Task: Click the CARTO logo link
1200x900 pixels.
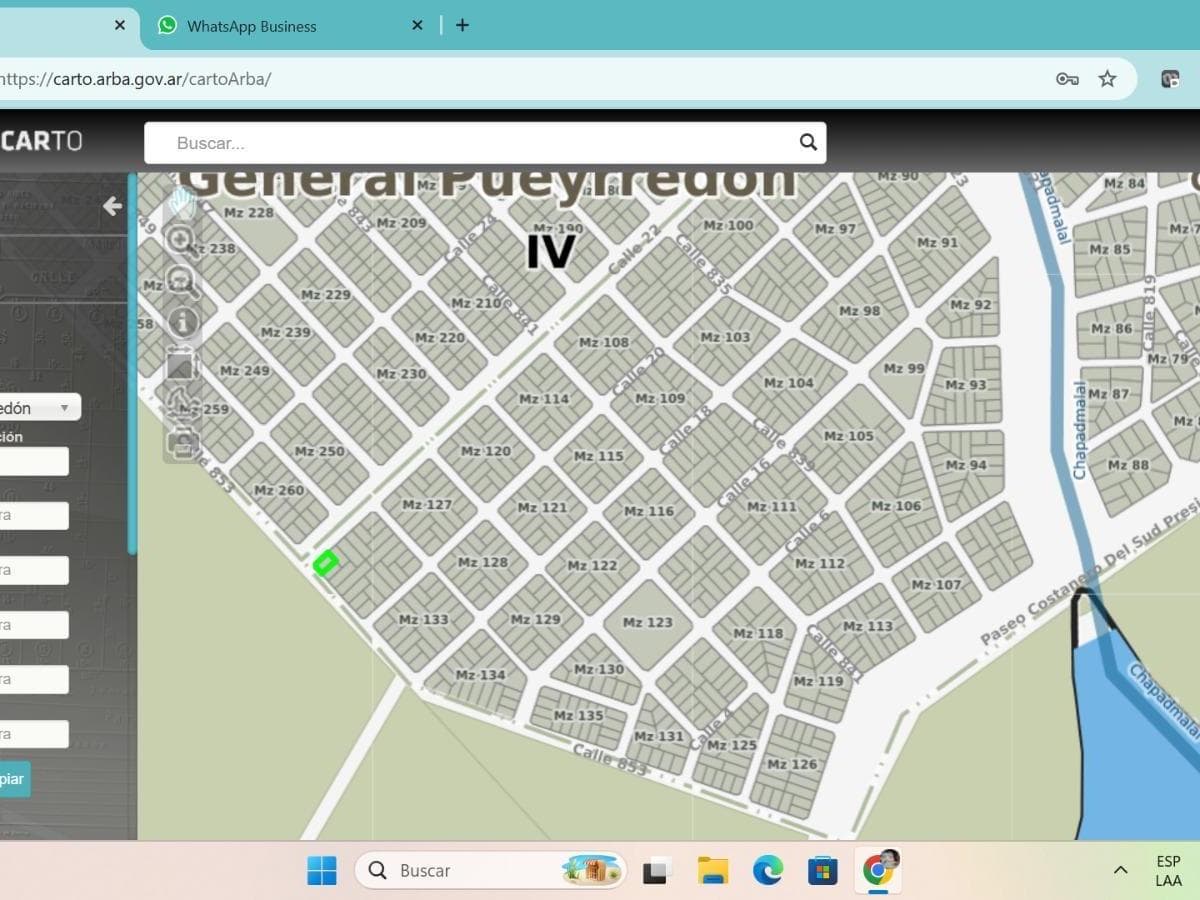Action: point(42,141)
